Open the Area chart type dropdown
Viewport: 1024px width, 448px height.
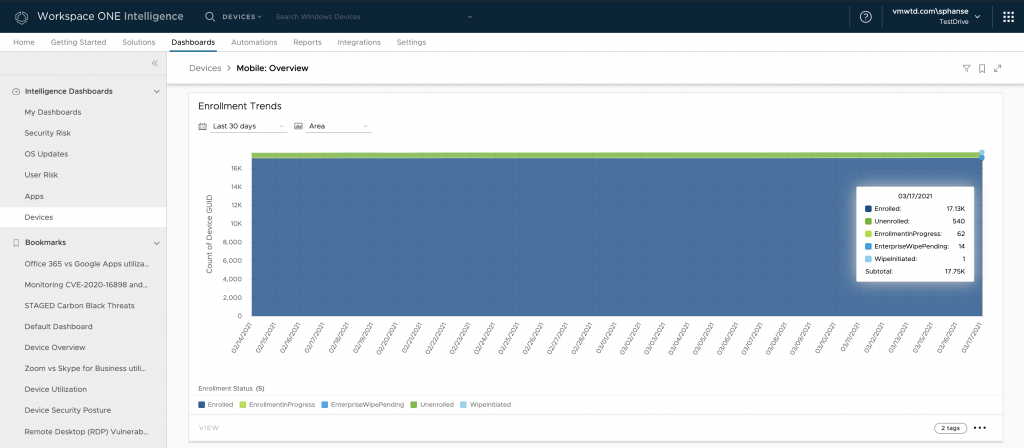[332, 127]
